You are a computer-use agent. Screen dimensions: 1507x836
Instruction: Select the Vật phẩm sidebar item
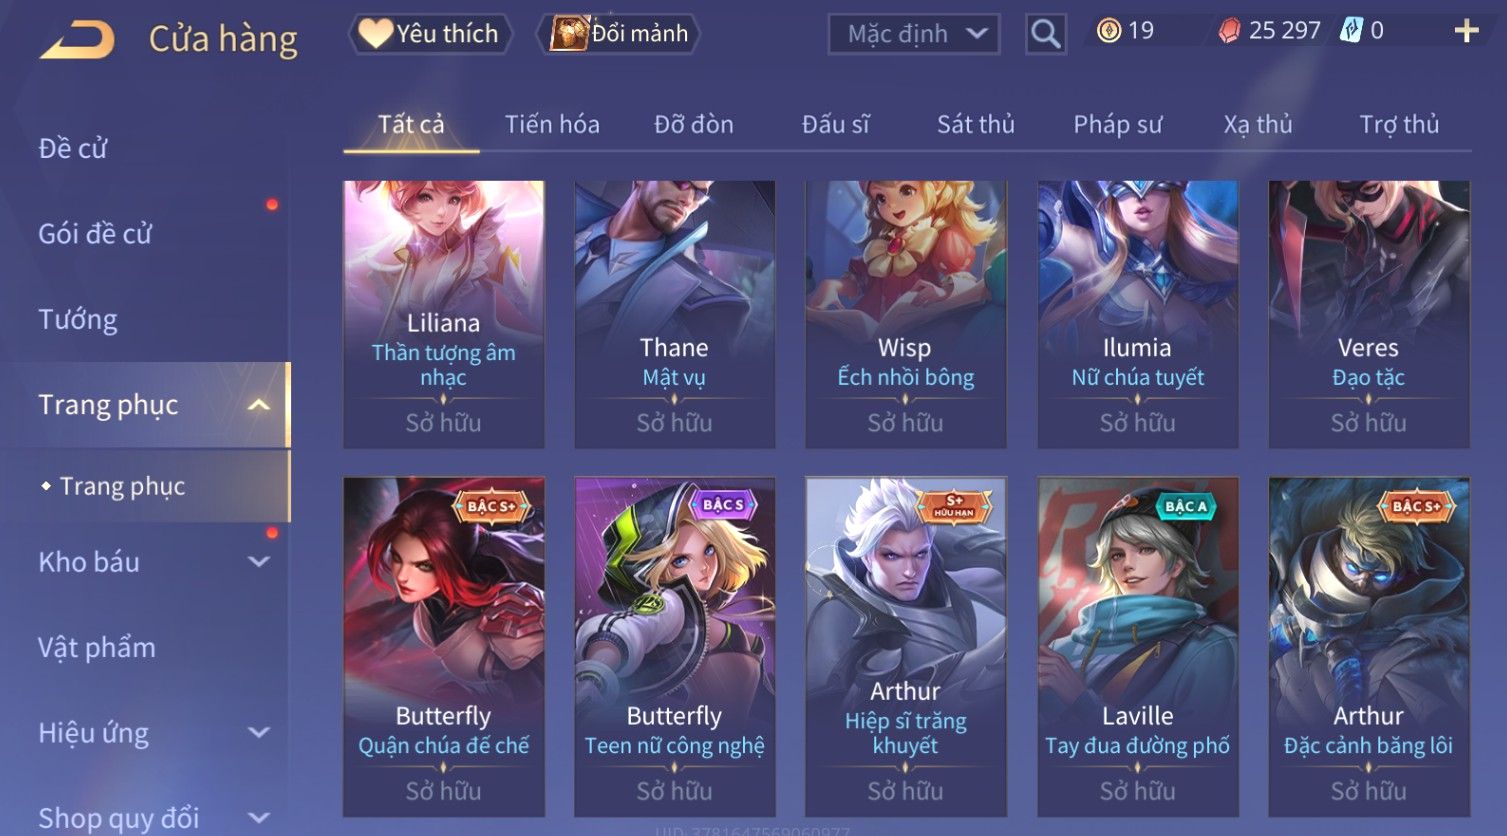pyautogui.click(x=97, y=648)
